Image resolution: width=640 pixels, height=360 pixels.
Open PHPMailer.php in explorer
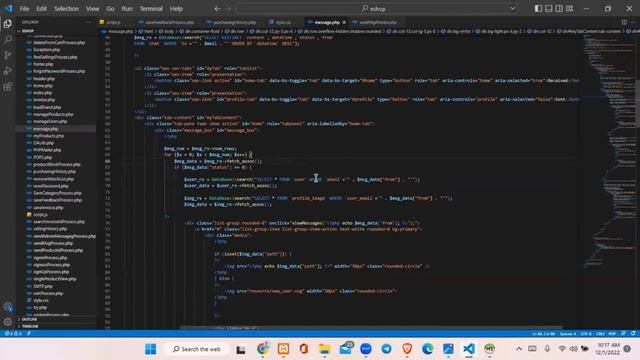click(47, 150)
